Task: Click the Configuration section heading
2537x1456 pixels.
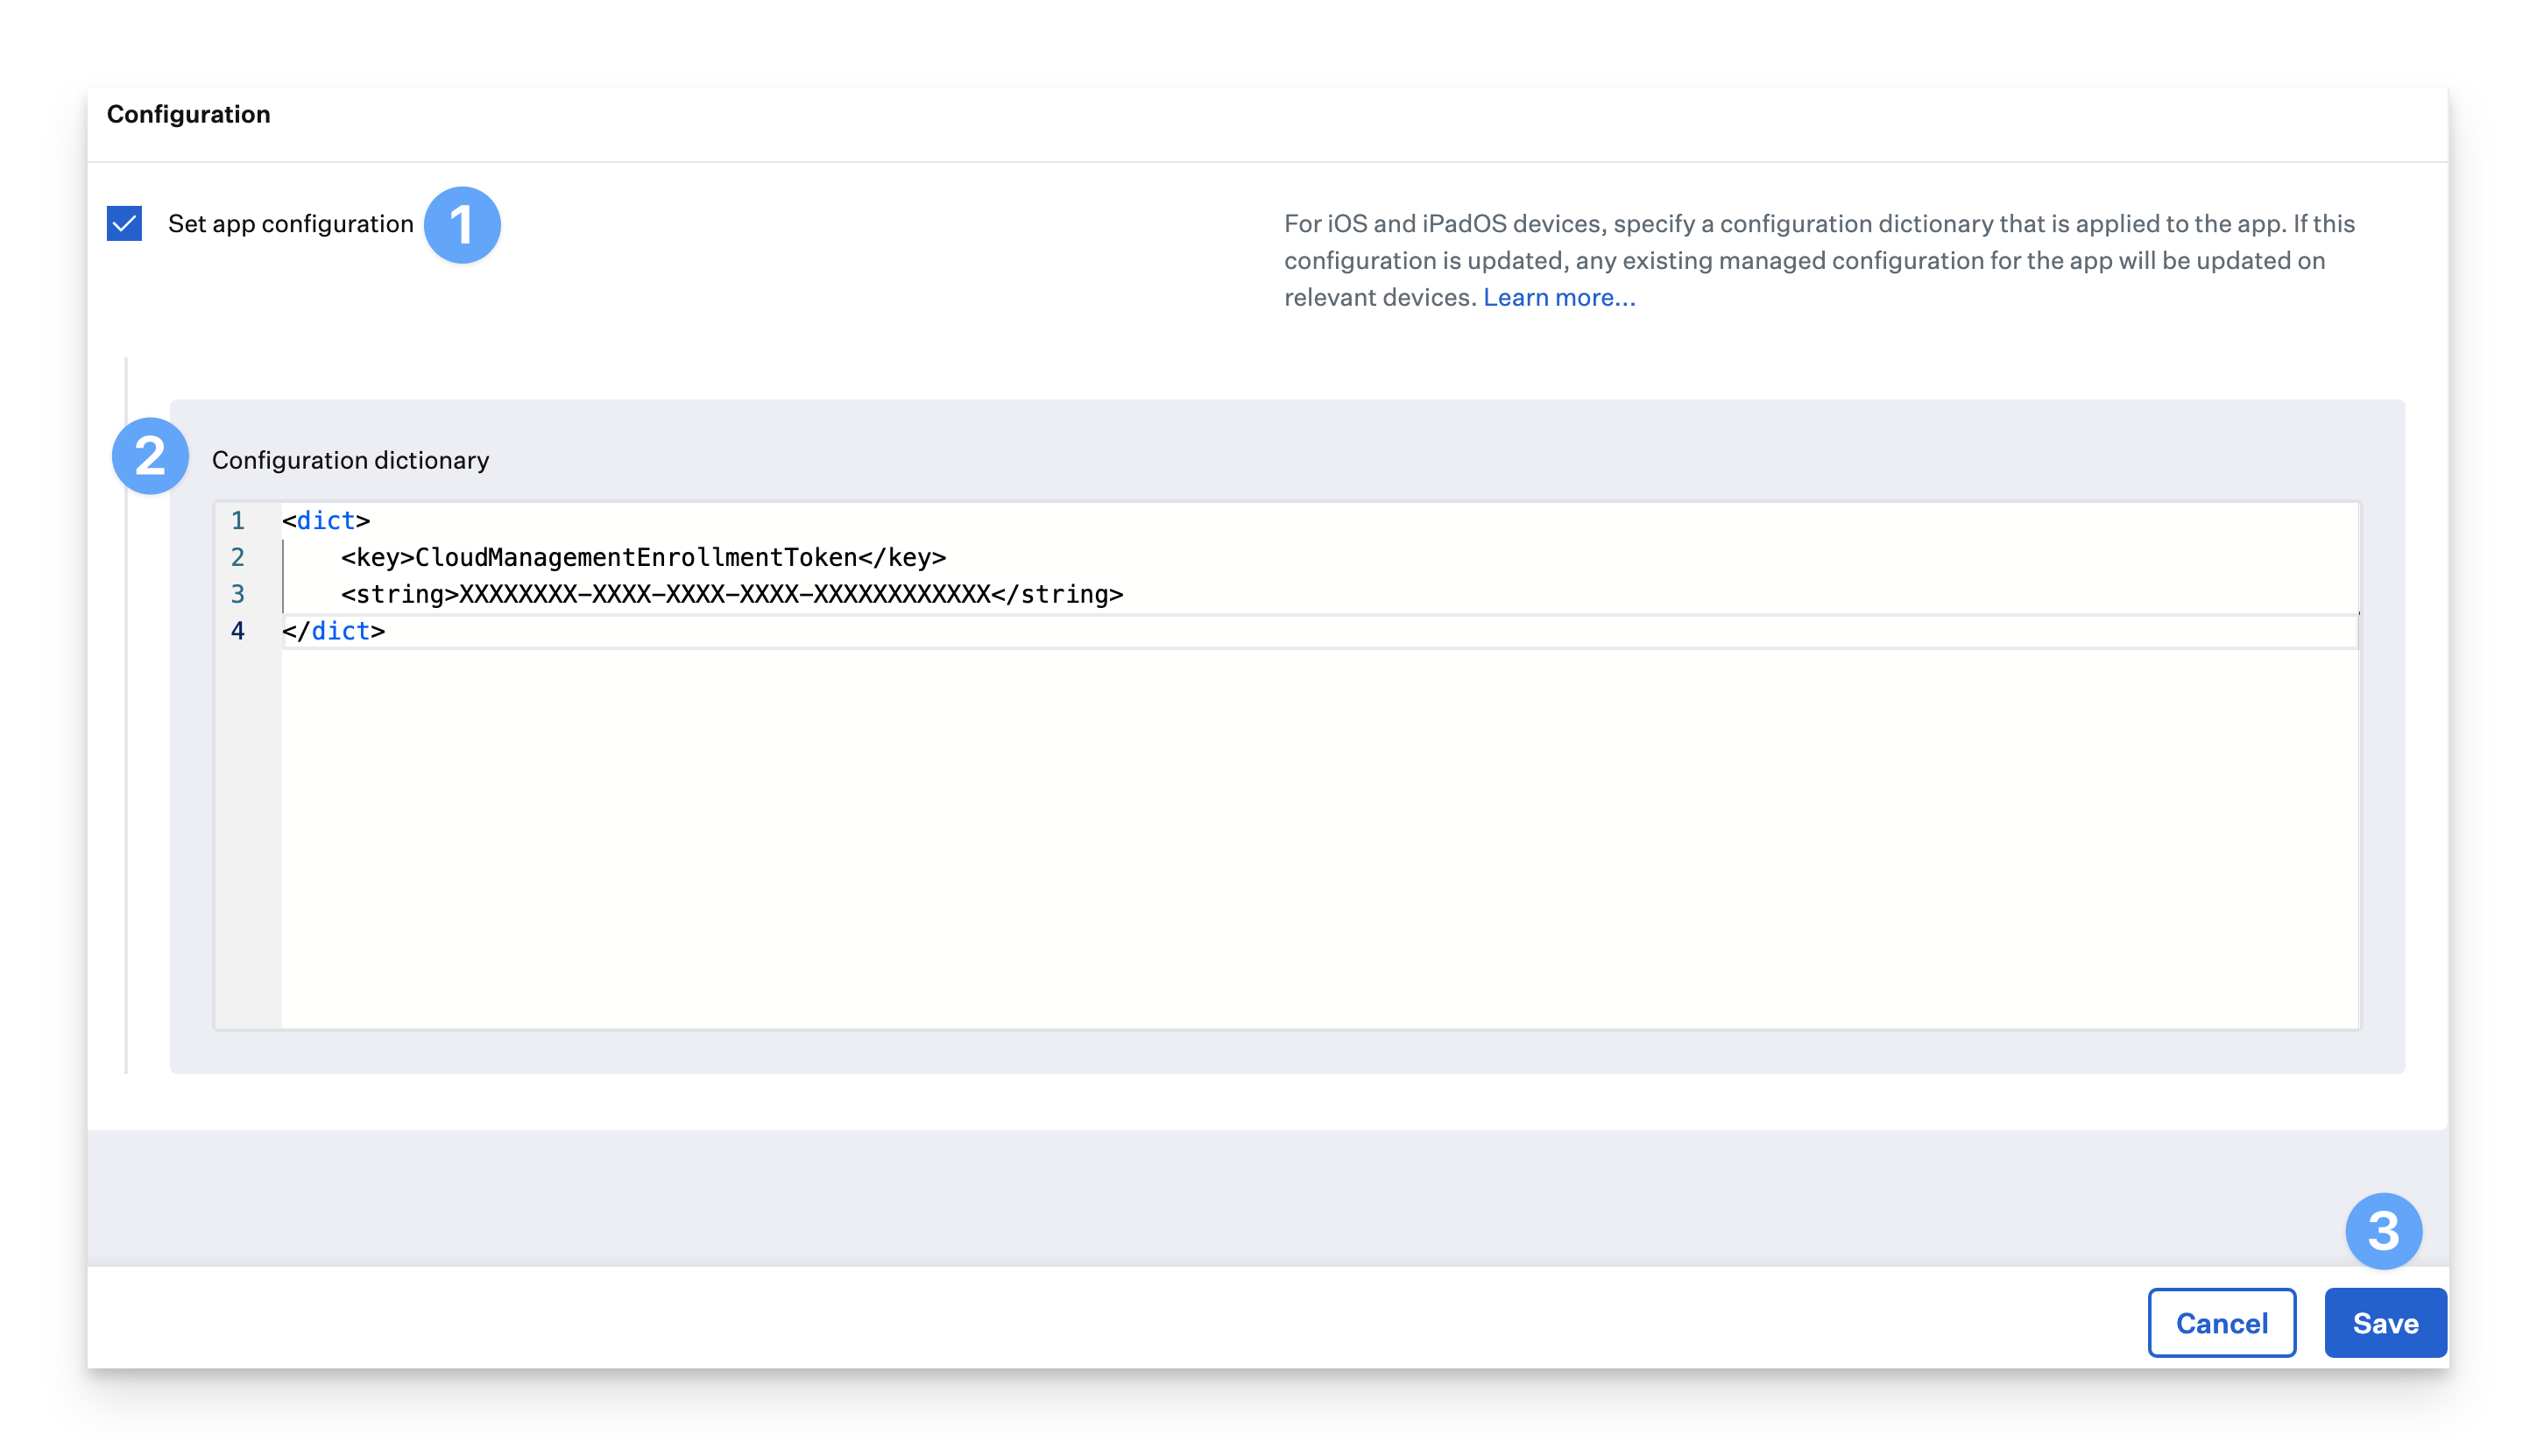Action: coord(188,114)
